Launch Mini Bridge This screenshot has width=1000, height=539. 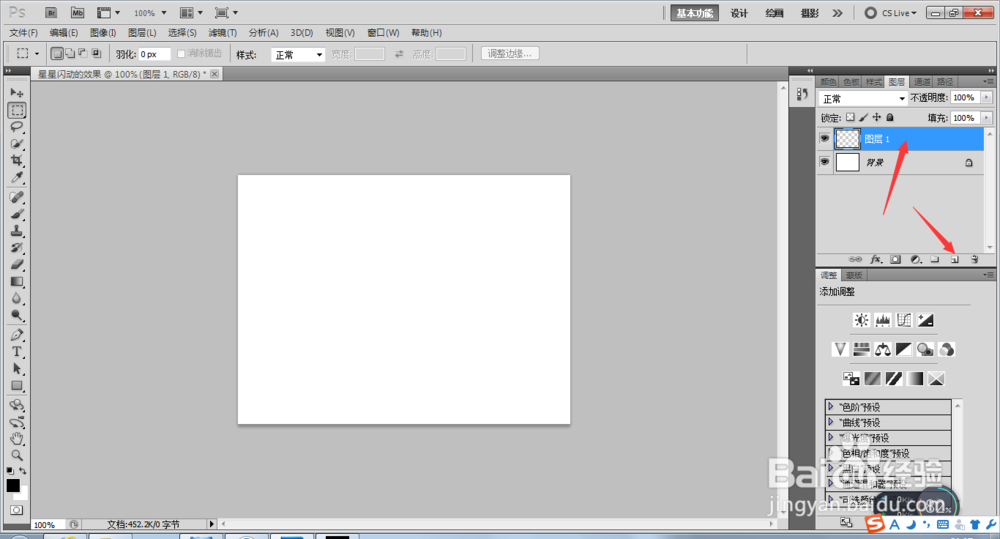click(77, 13)
